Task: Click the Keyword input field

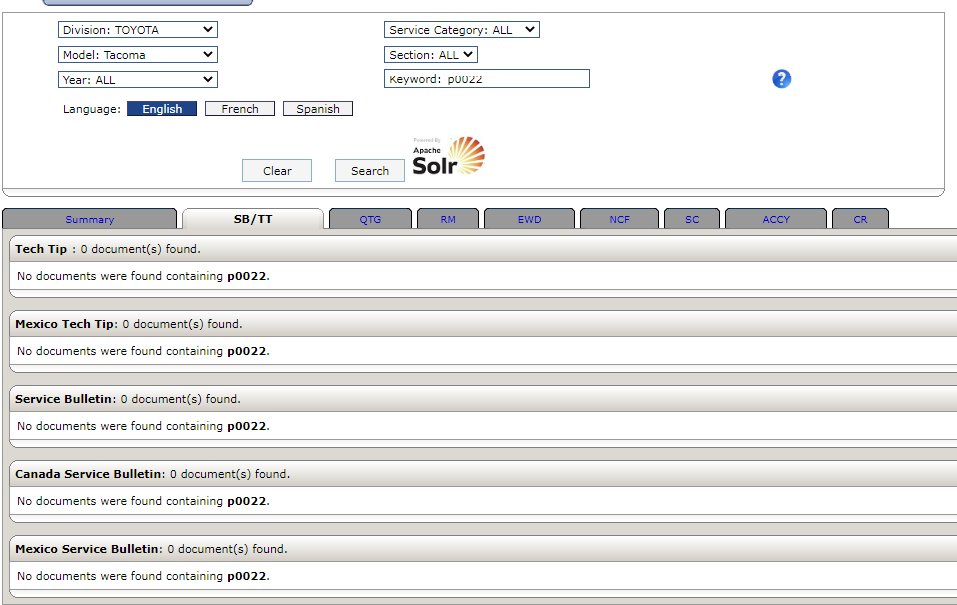Action: click(487, 79)
